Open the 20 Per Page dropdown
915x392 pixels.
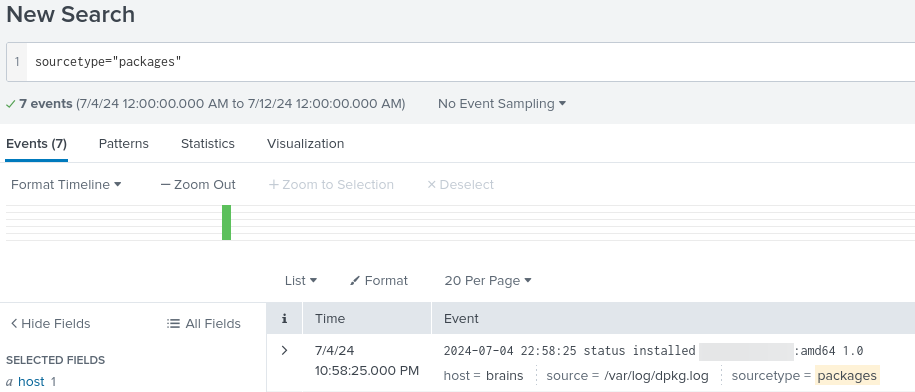[488, 281]
